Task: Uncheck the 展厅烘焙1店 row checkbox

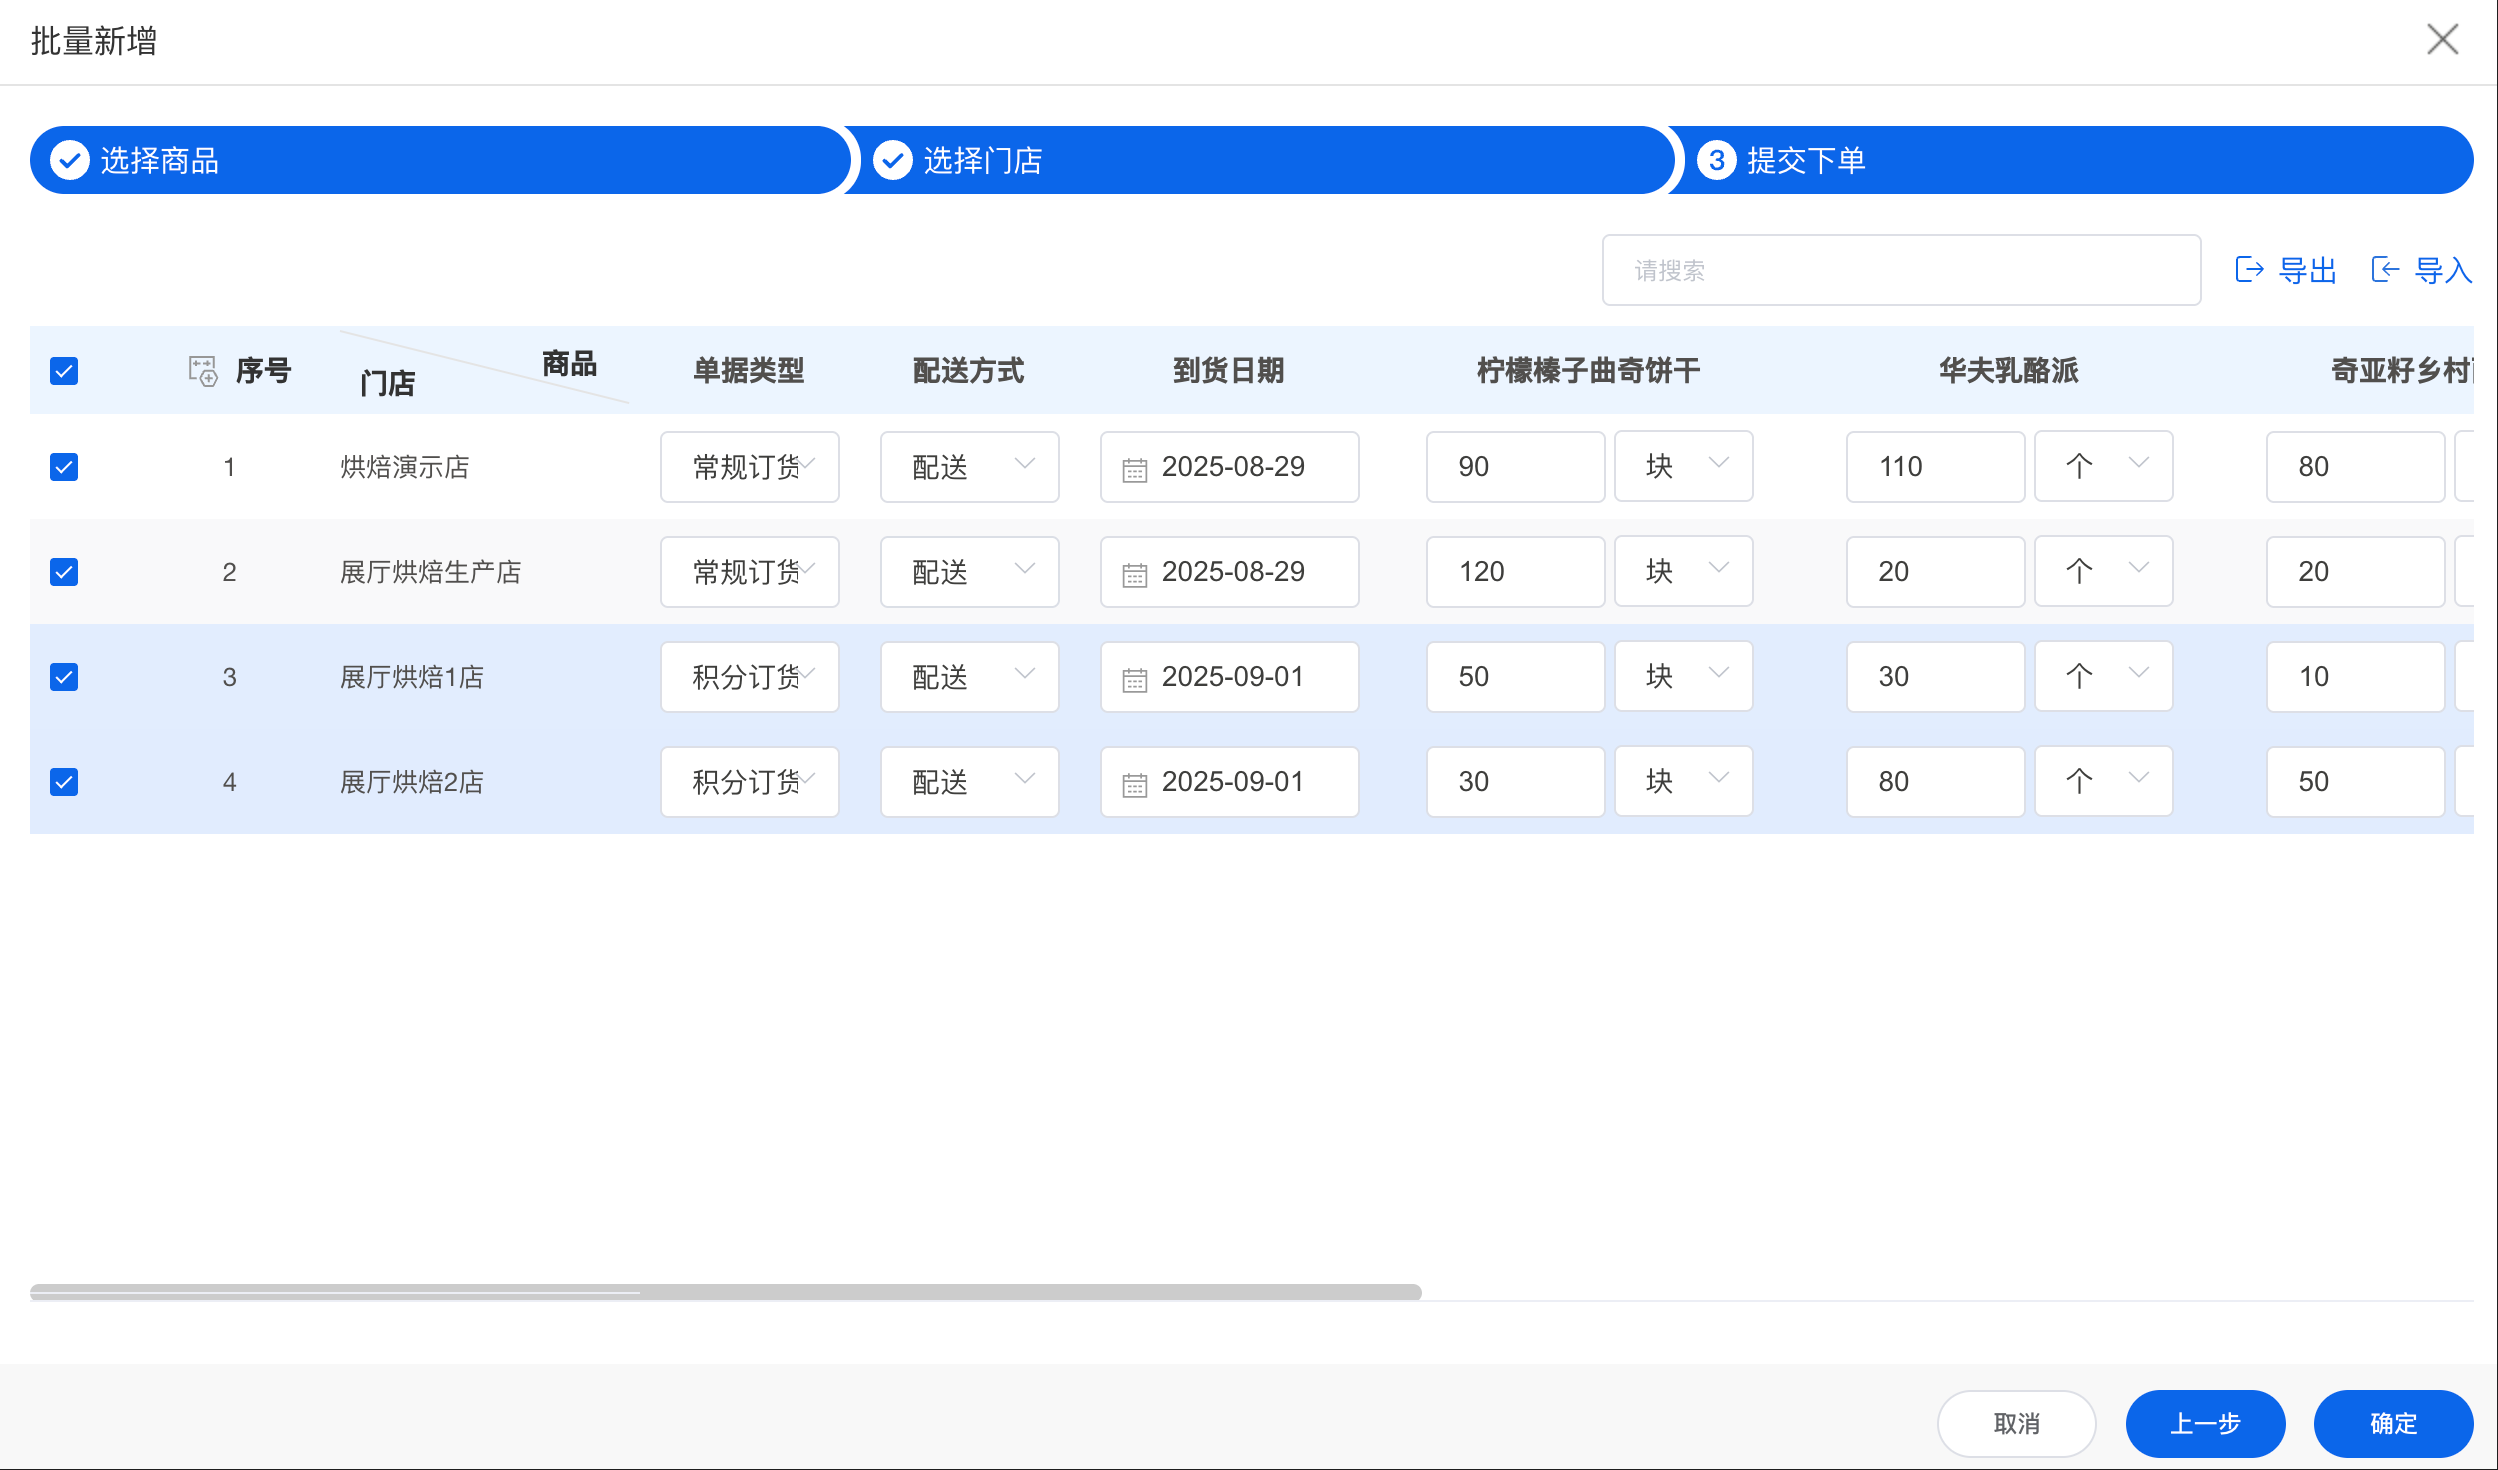Action: tap(64, 677)
